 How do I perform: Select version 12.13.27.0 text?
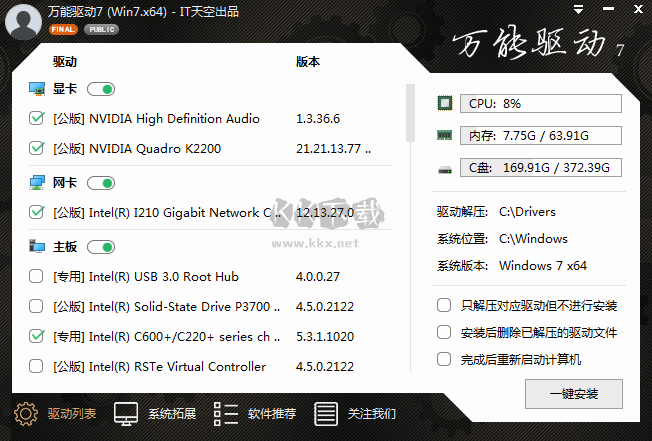pos(325,213)
